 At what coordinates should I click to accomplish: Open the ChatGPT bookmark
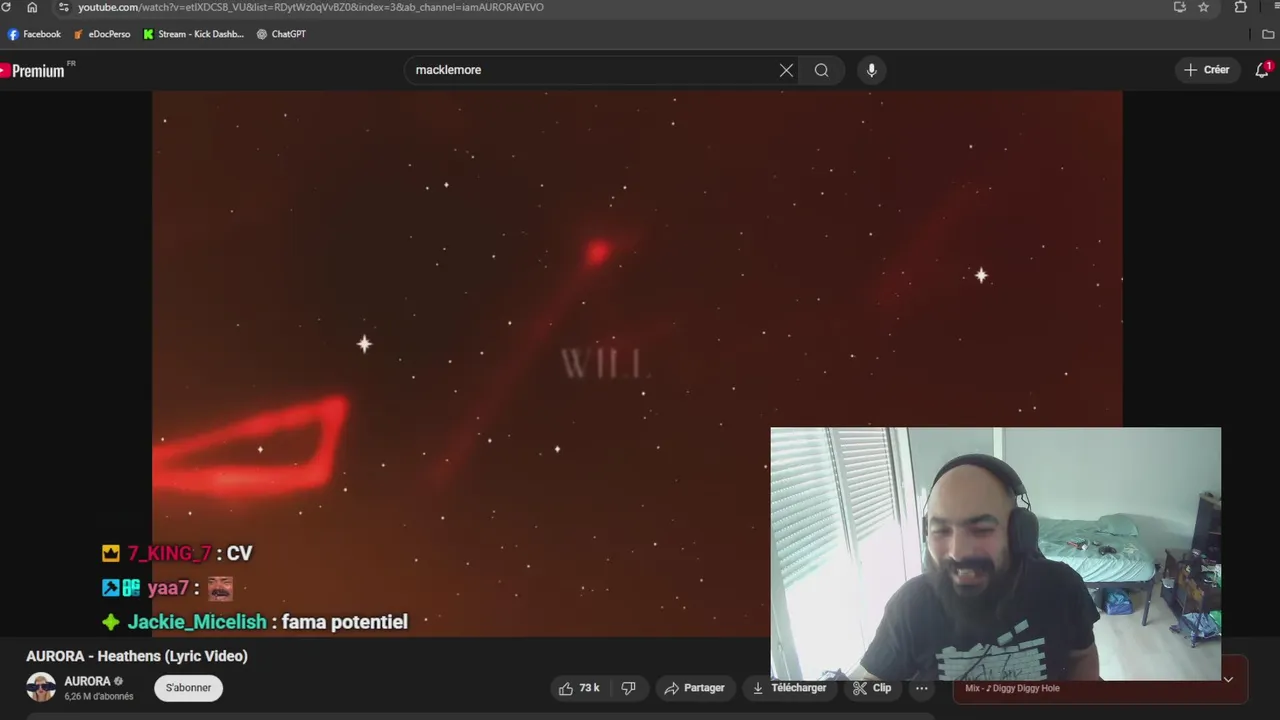point(281,34)
